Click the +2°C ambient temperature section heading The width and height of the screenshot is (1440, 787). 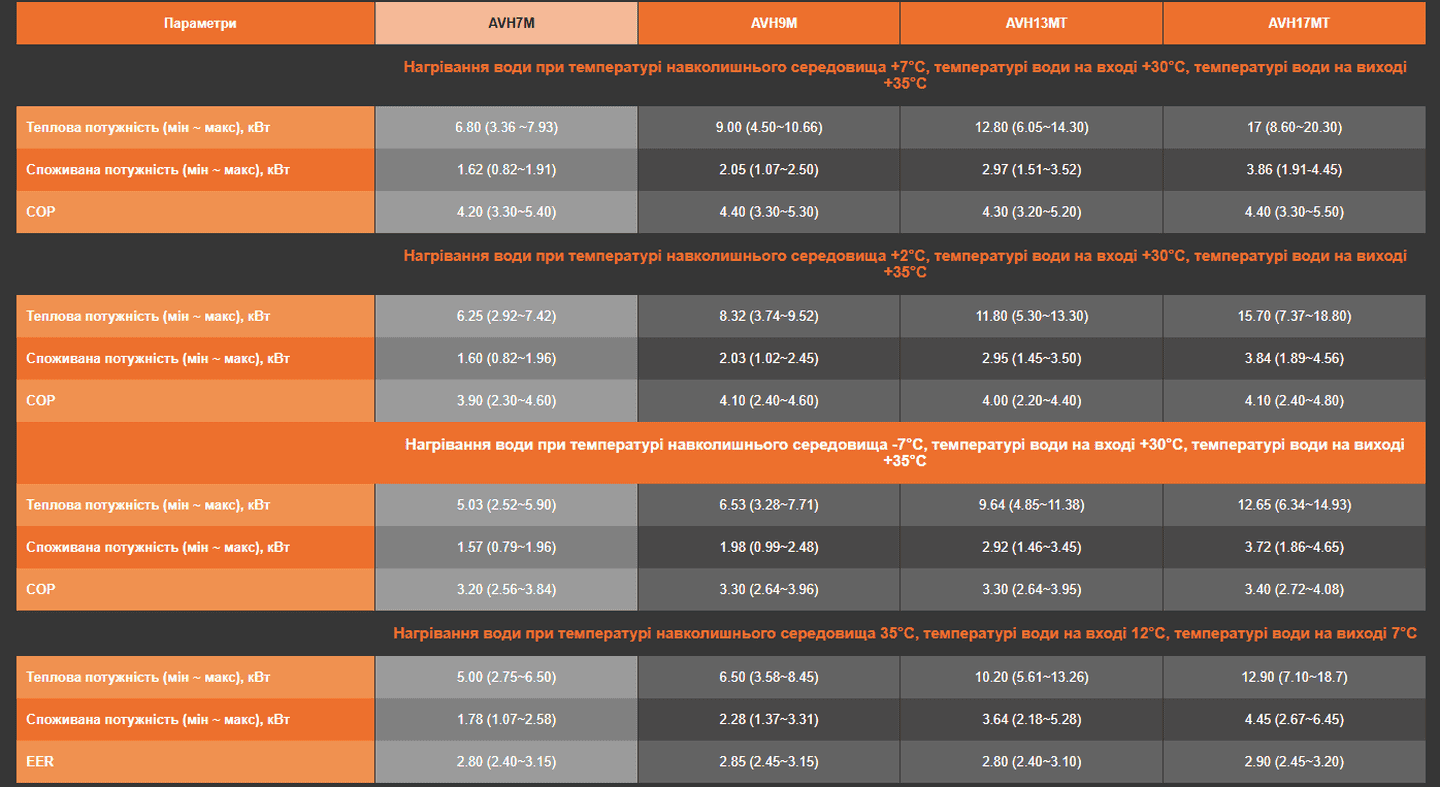(904, 264)
